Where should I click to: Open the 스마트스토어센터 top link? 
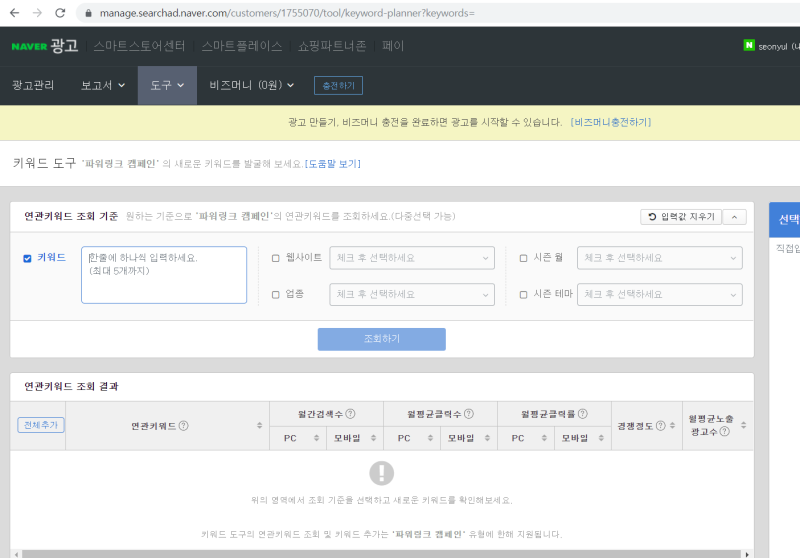coord(139,46)
